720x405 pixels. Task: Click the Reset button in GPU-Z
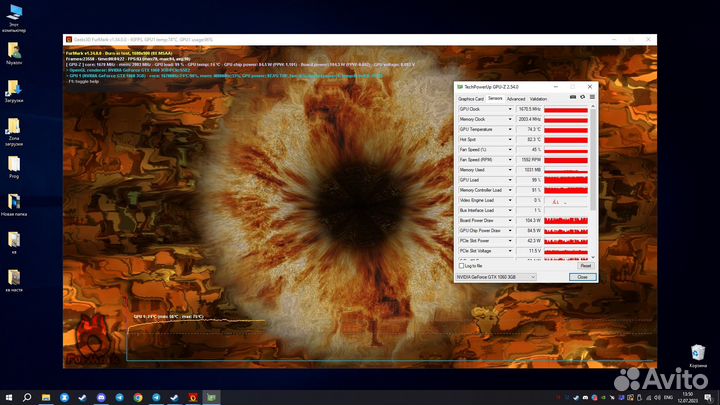click(x=585, y=266)
